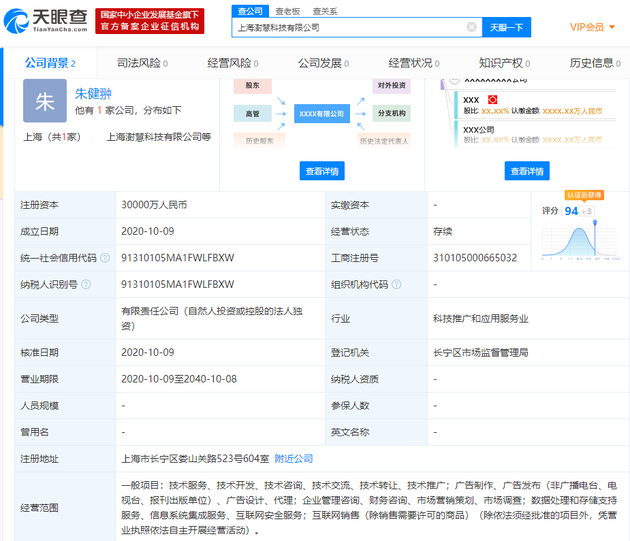
Task: Click status value 存续
Action: [442, 232]
